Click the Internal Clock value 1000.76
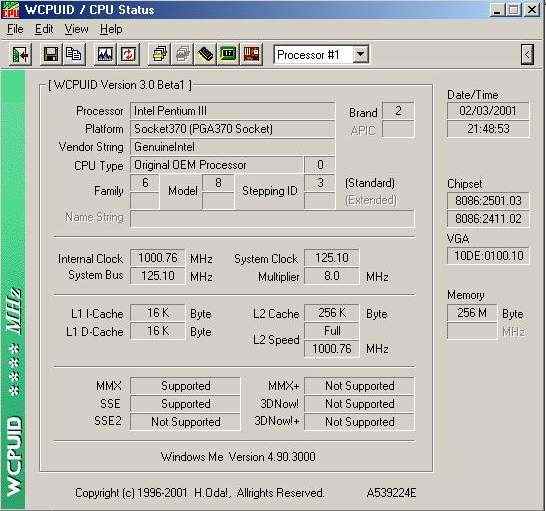 pyautogui.click(x=158, y=258)
